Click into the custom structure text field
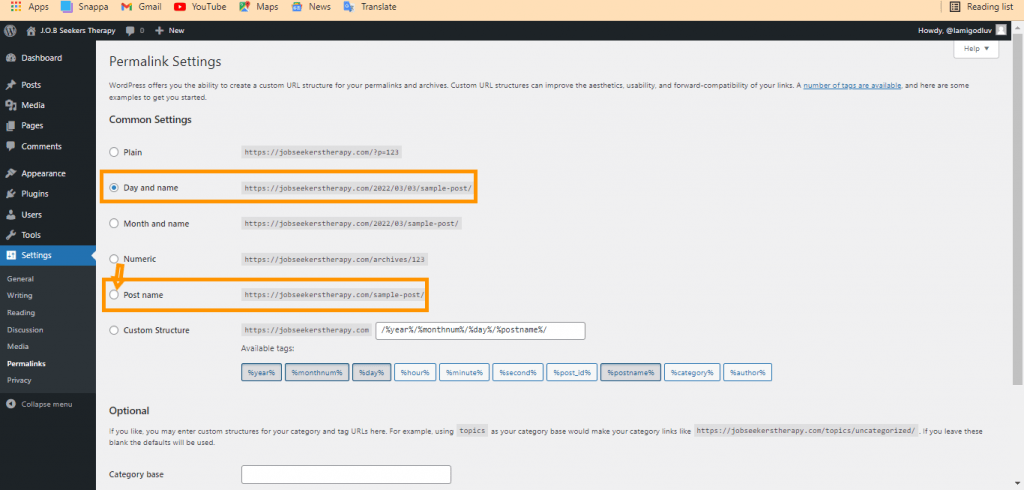Viewport: 1024px width, 490px height. tap(480, 331)
